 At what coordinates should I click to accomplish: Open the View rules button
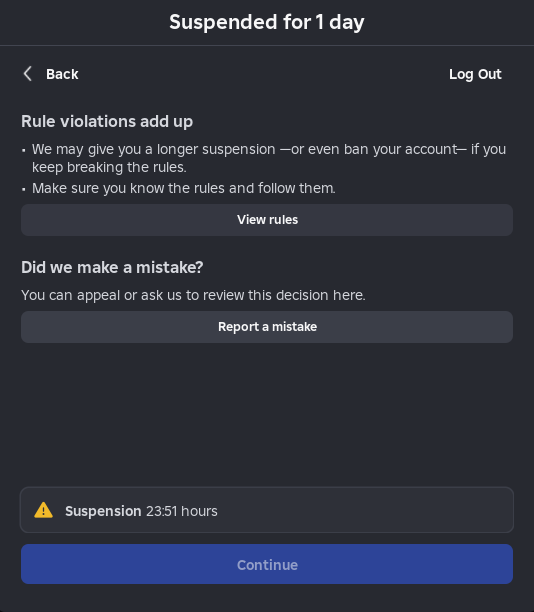tap(267, 220)
